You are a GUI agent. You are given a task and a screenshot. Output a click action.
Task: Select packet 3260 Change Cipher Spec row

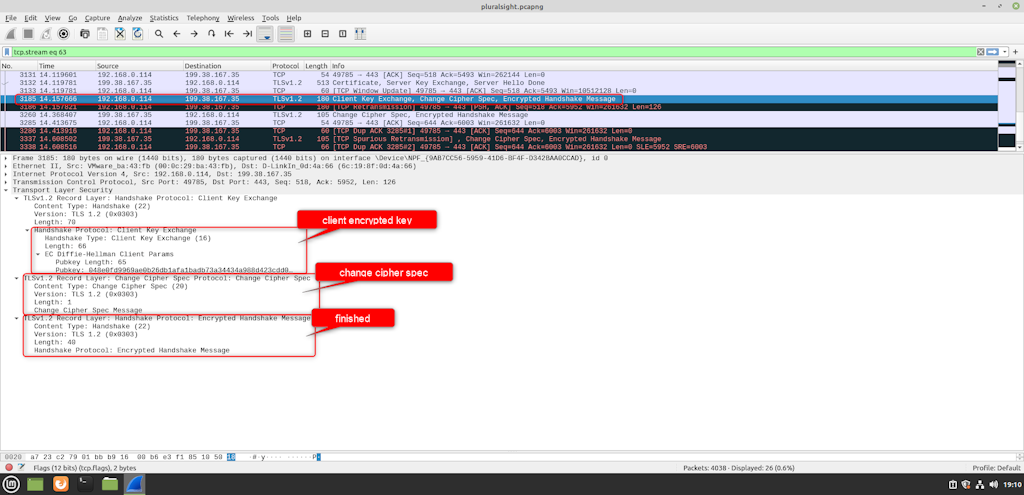click(x=500, y=114)
